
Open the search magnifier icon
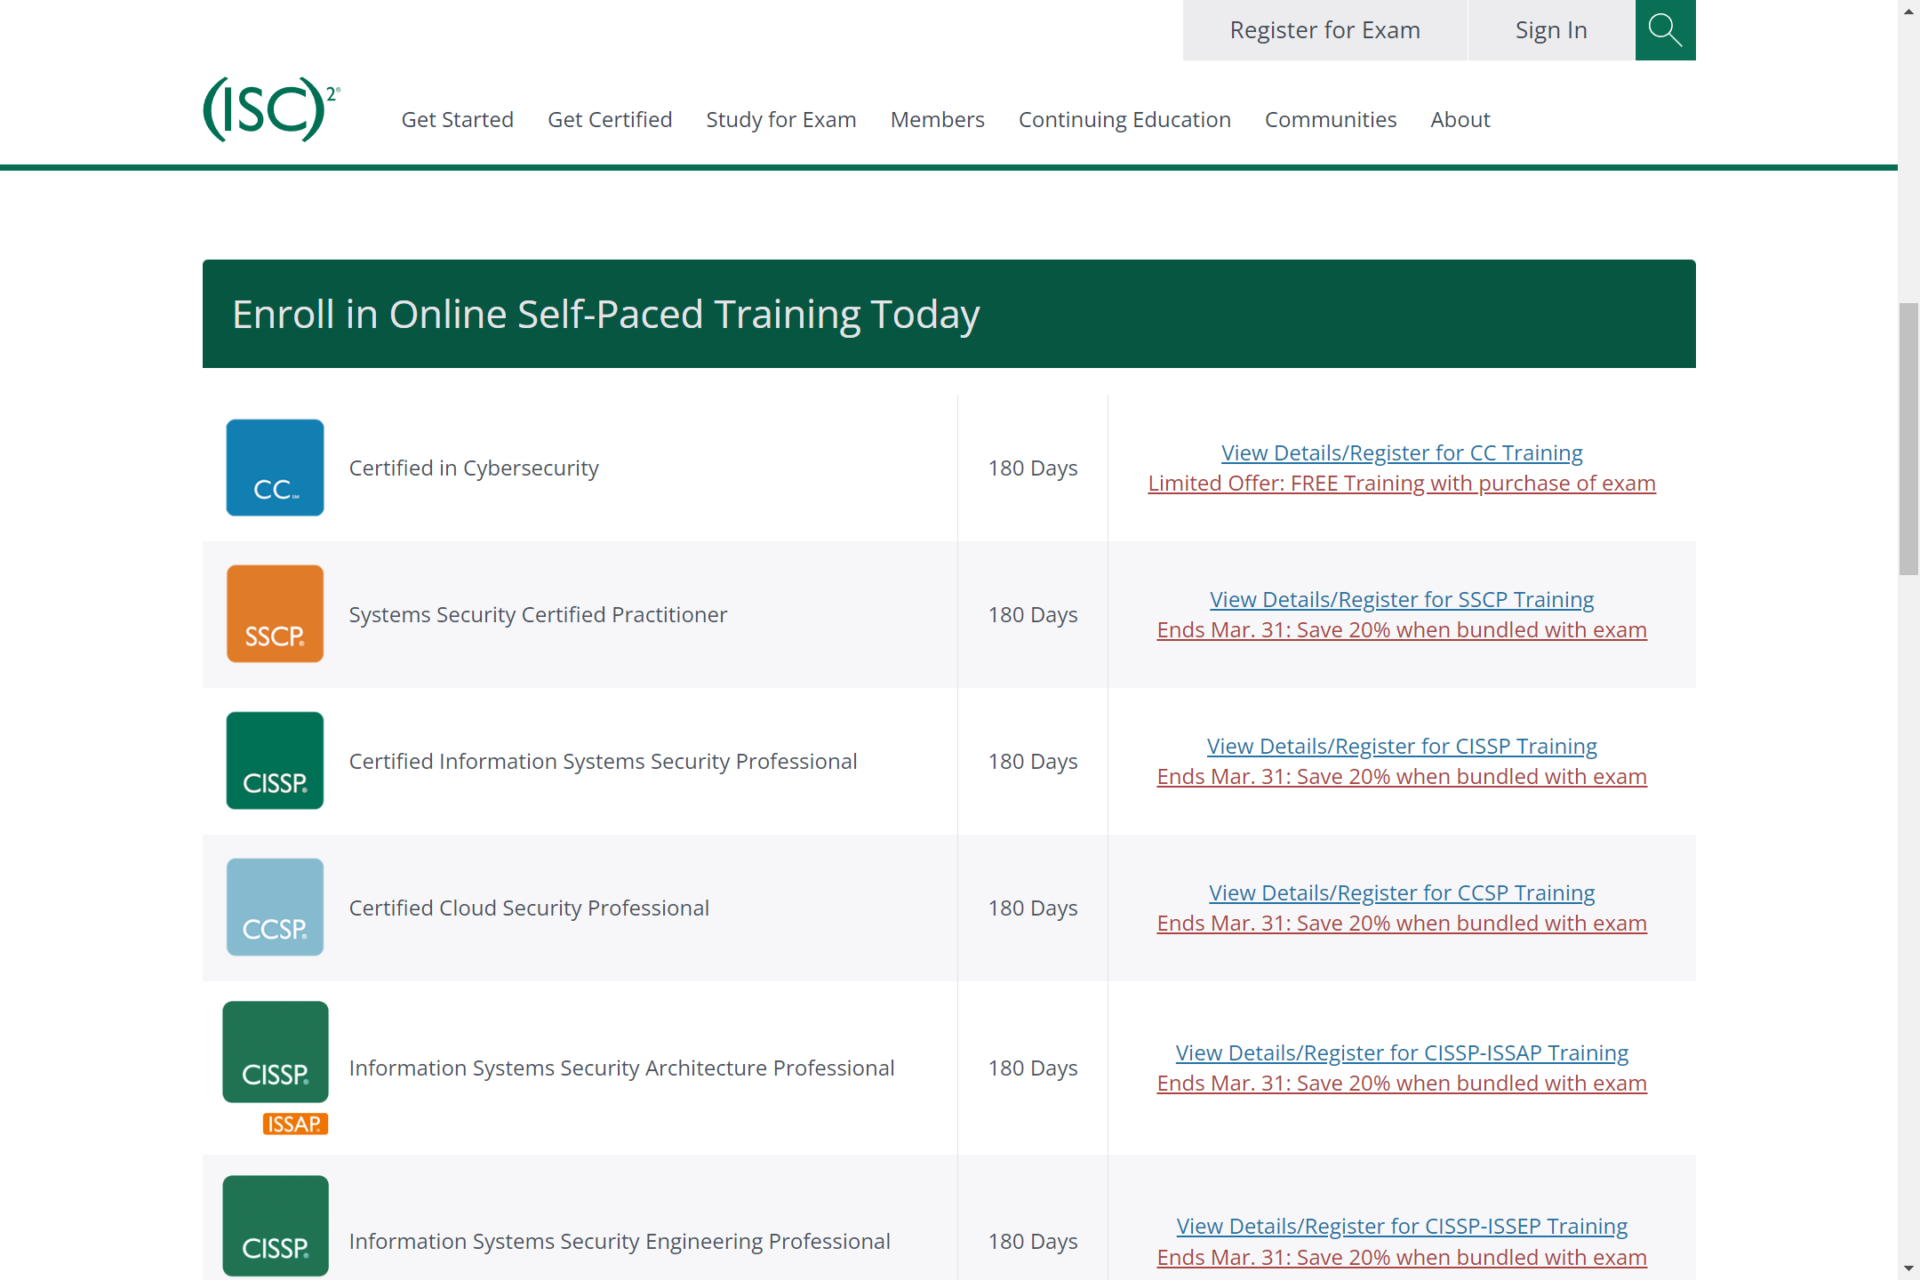[x=1664, y=30]
